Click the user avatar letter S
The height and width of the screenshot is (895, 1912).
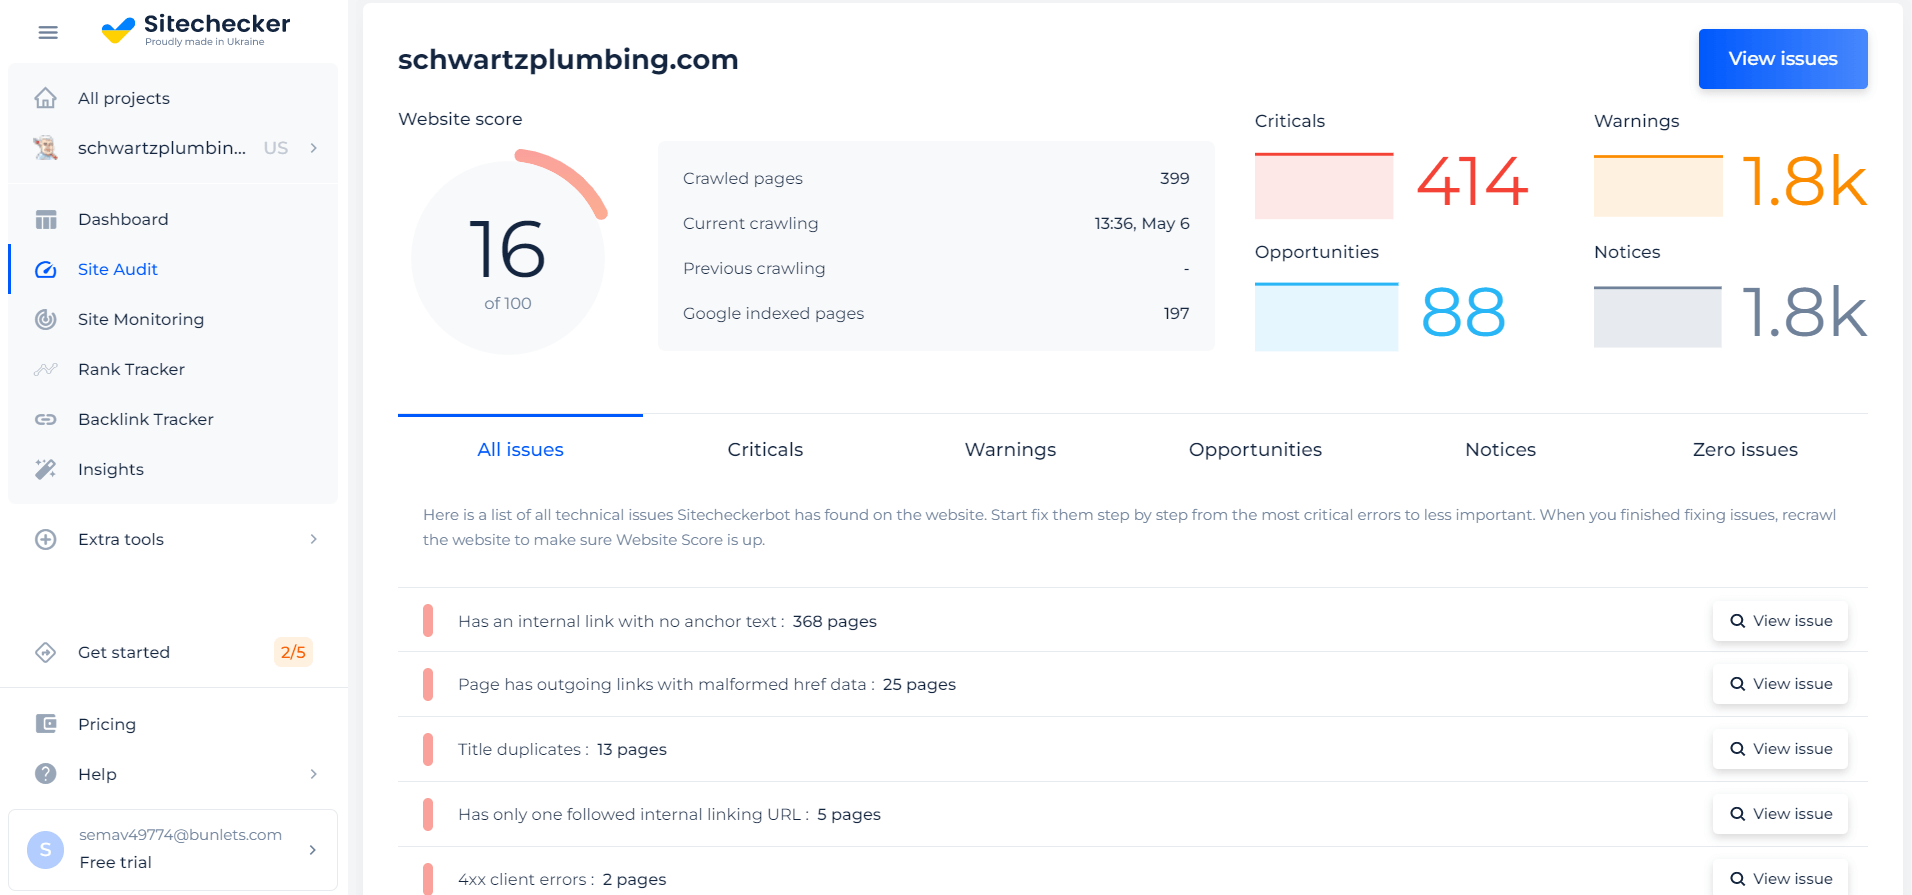click(x=45, y=849)
